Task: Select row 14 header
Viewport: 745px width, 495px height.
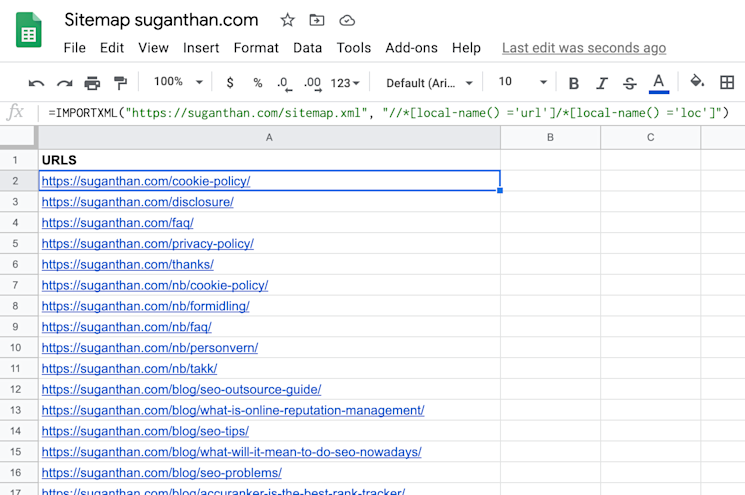Action: click(x=15, y=431)
